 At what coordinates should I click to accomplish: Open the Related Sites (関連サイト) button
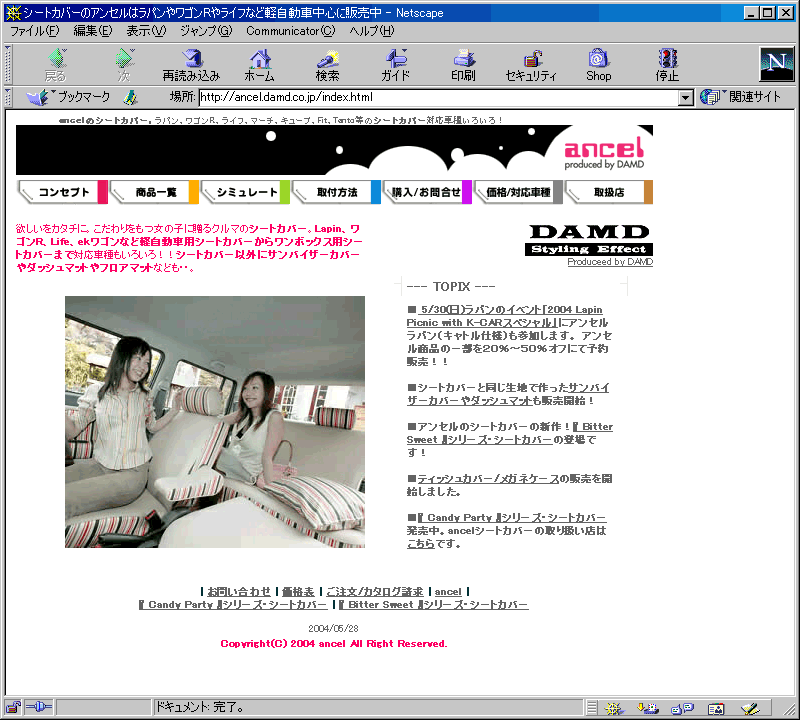tap(741, 97)
